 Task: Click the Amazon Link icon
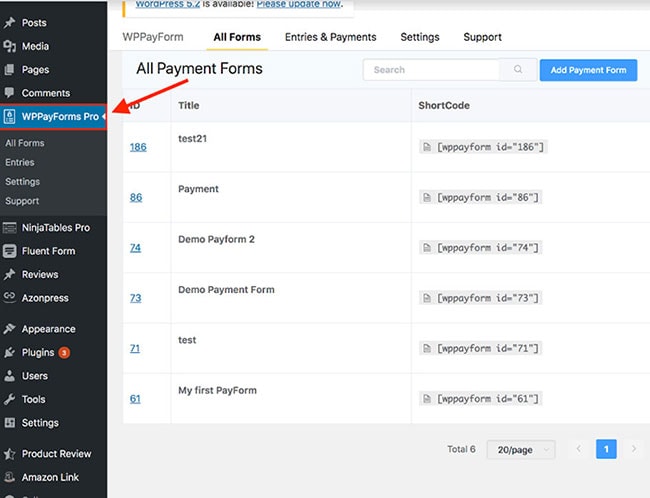point(9,477)
